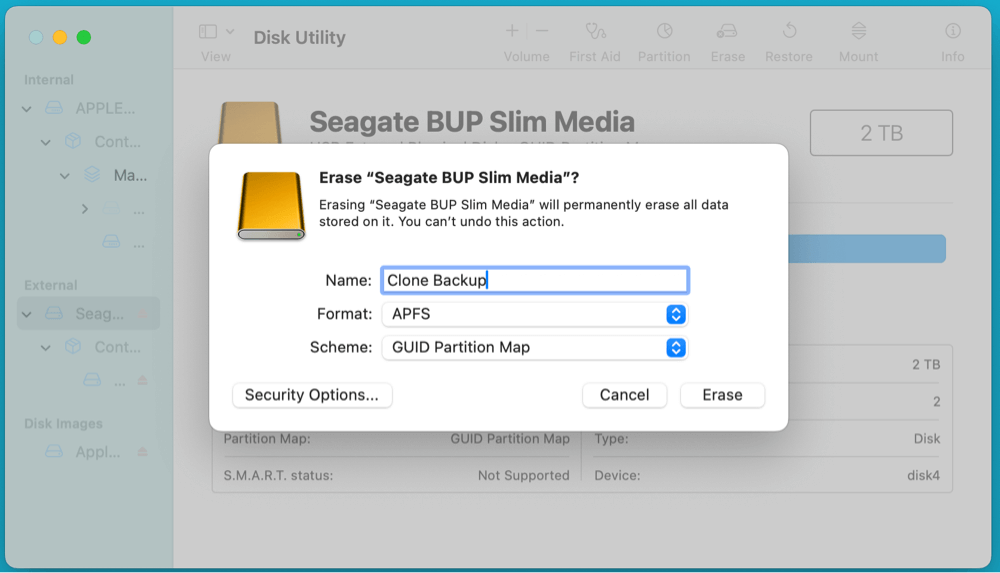
Task: Collapse the internal Cont... container chevron
Action: 45,142
